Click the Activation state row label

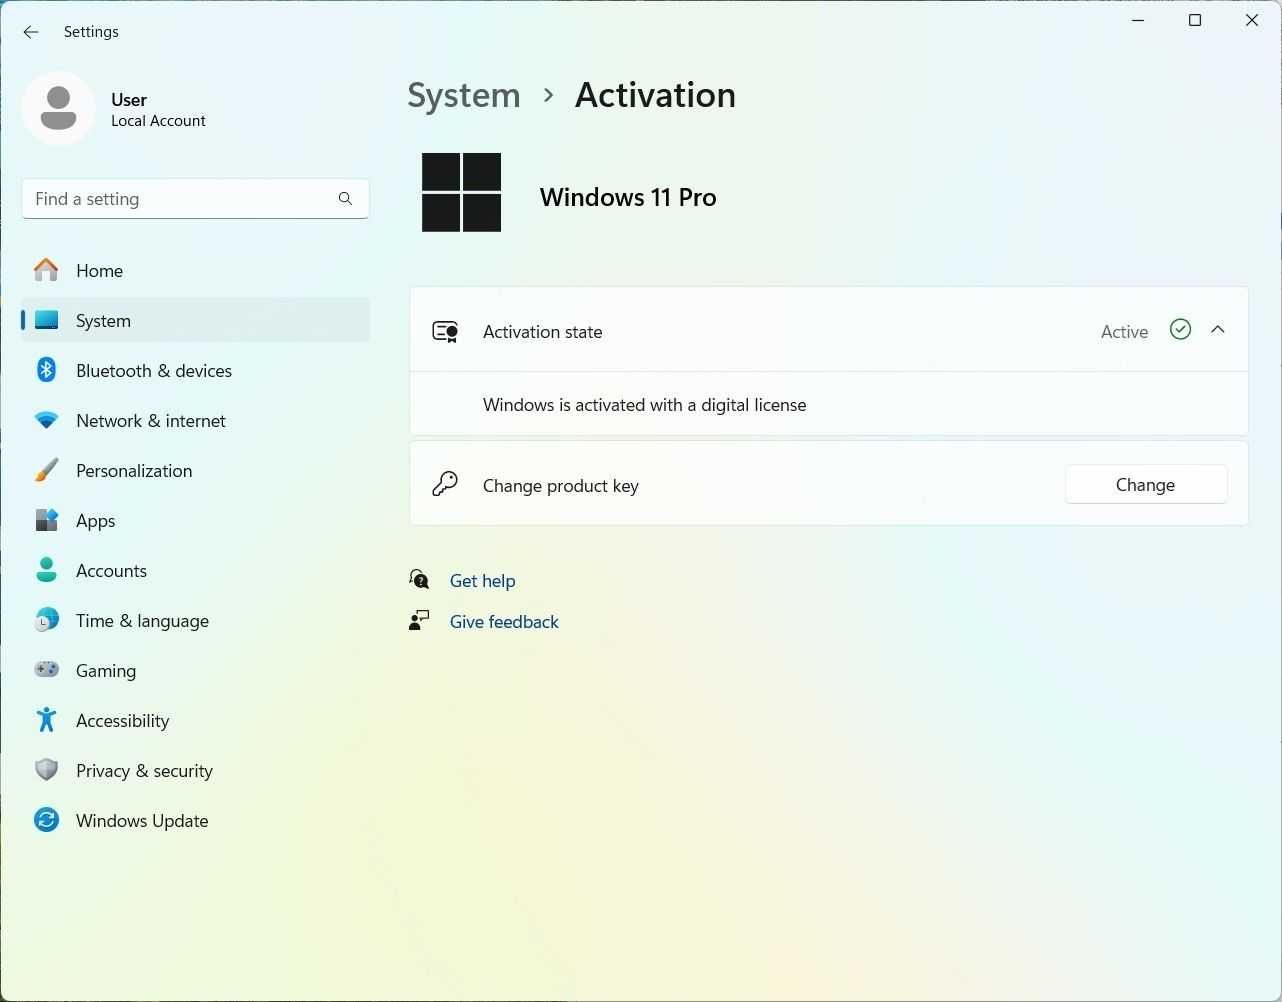tap(543, 332)
